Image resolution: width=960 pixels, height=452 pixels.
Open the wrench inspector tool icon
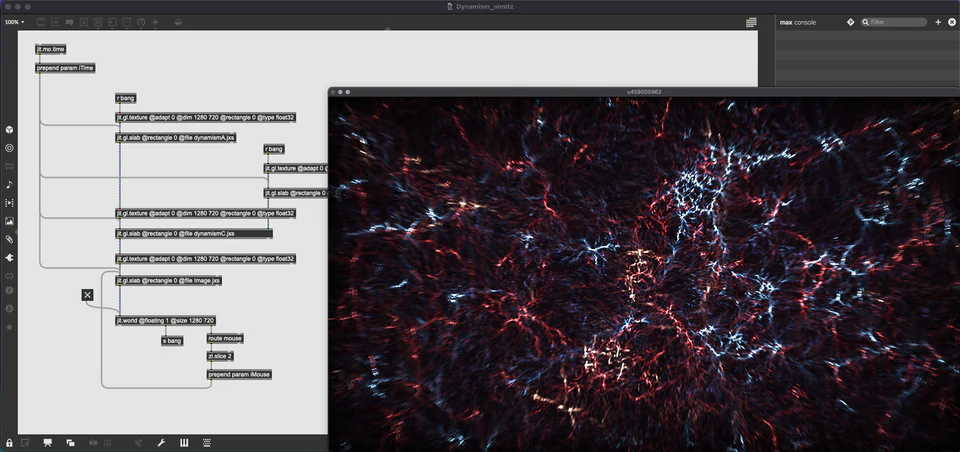161,443
